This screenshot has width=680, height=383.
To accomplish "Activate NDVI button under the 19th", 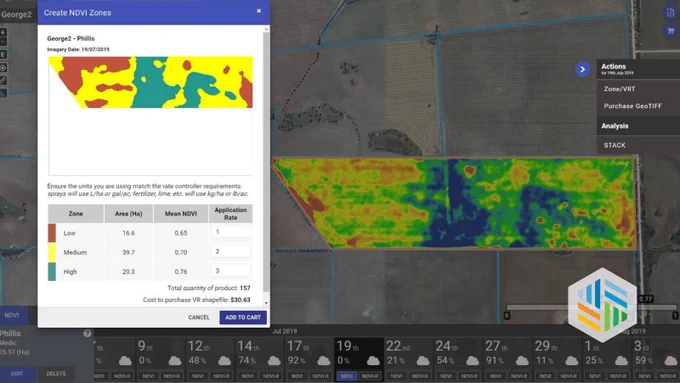I will [x=347, y=376].
